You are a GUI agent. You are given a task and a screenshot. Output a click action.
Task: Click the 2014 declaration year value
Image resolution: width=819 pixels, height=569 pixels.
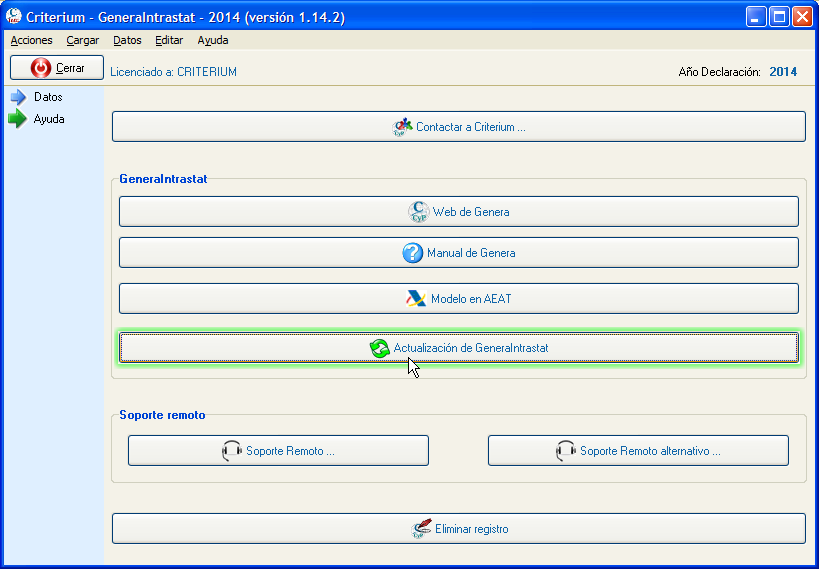[783, 72]
